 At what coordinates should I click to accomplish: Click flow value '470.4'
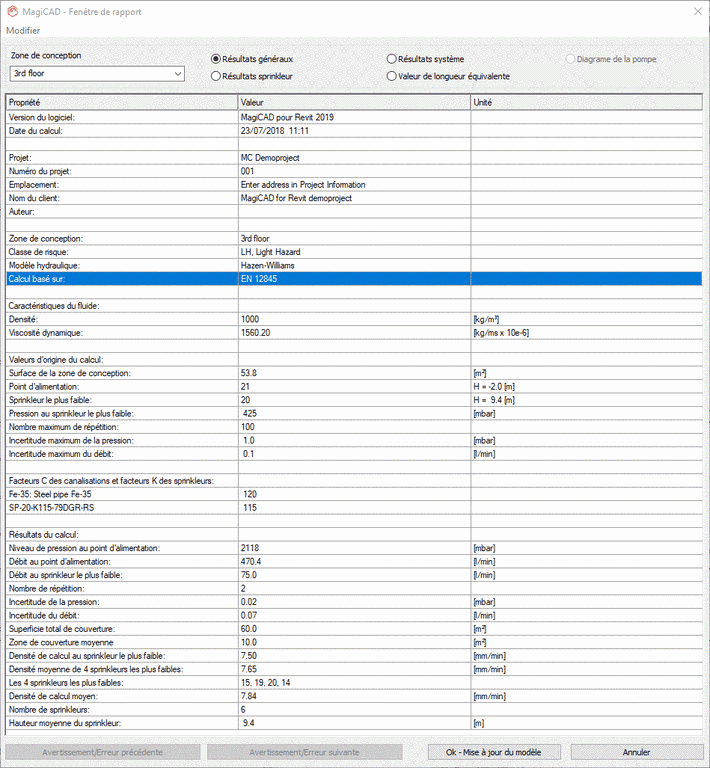(x=251, y=562)
